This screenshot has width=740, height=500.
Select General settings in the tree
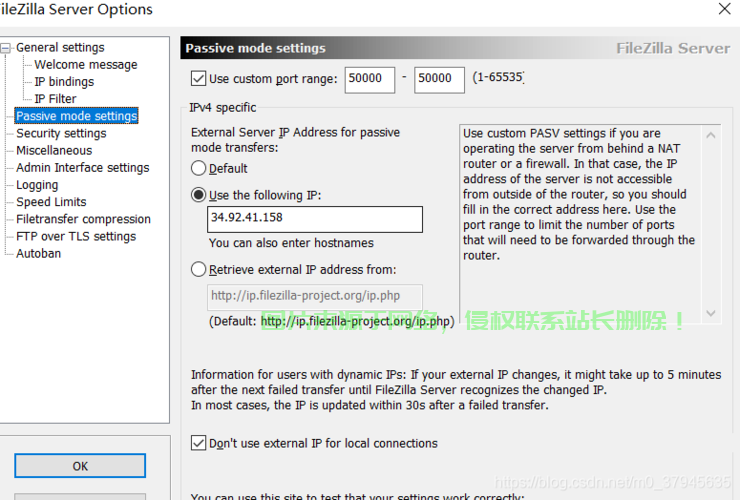point(60,48)
